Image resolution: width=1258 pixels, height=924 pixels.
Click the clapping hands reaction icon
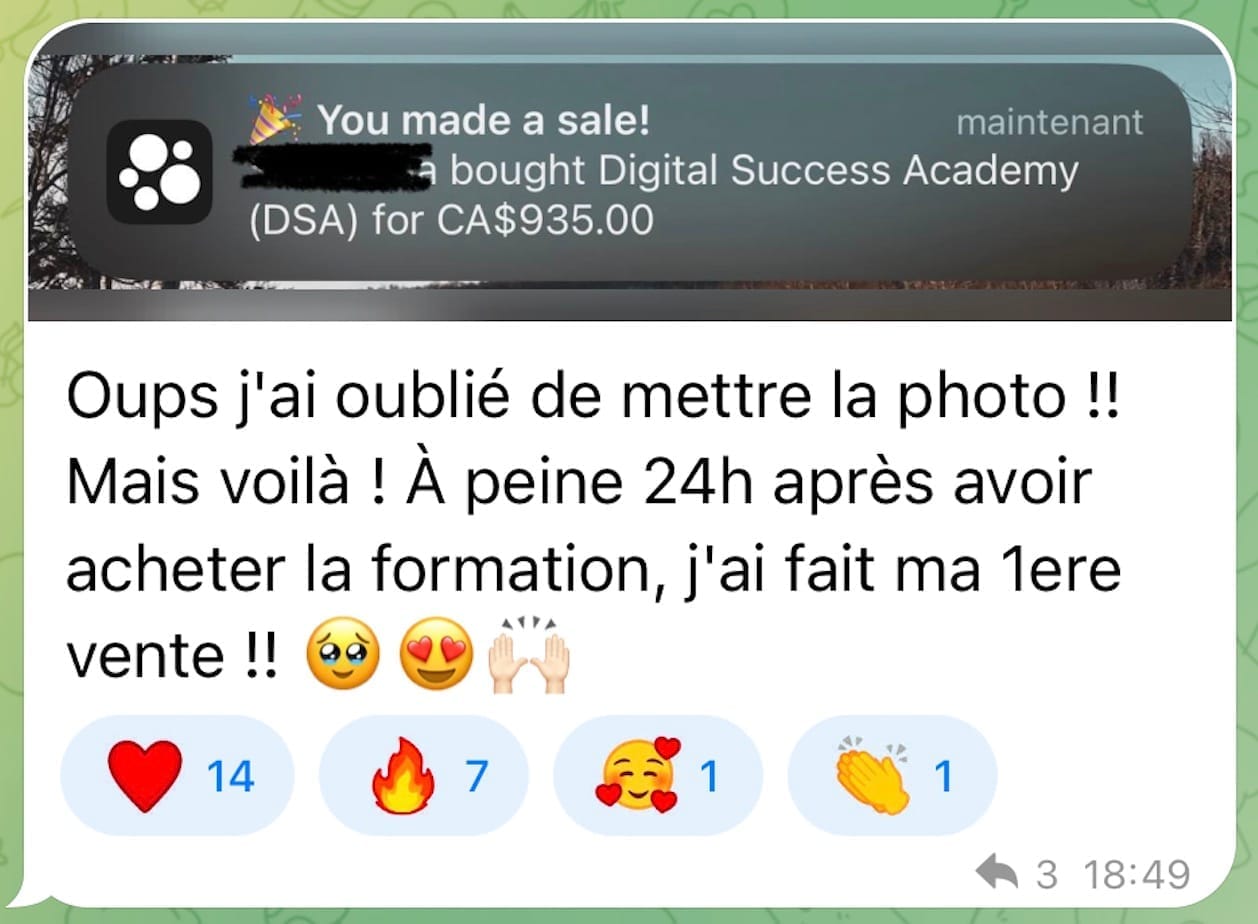click(873, 776)
